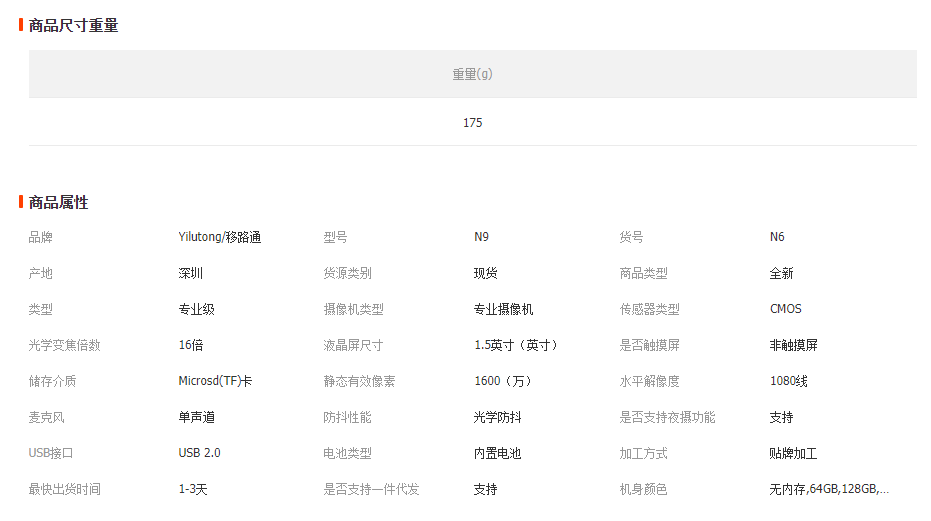
Task: Click the 商品尺寸重量 section heading
Action: (73, 25)
